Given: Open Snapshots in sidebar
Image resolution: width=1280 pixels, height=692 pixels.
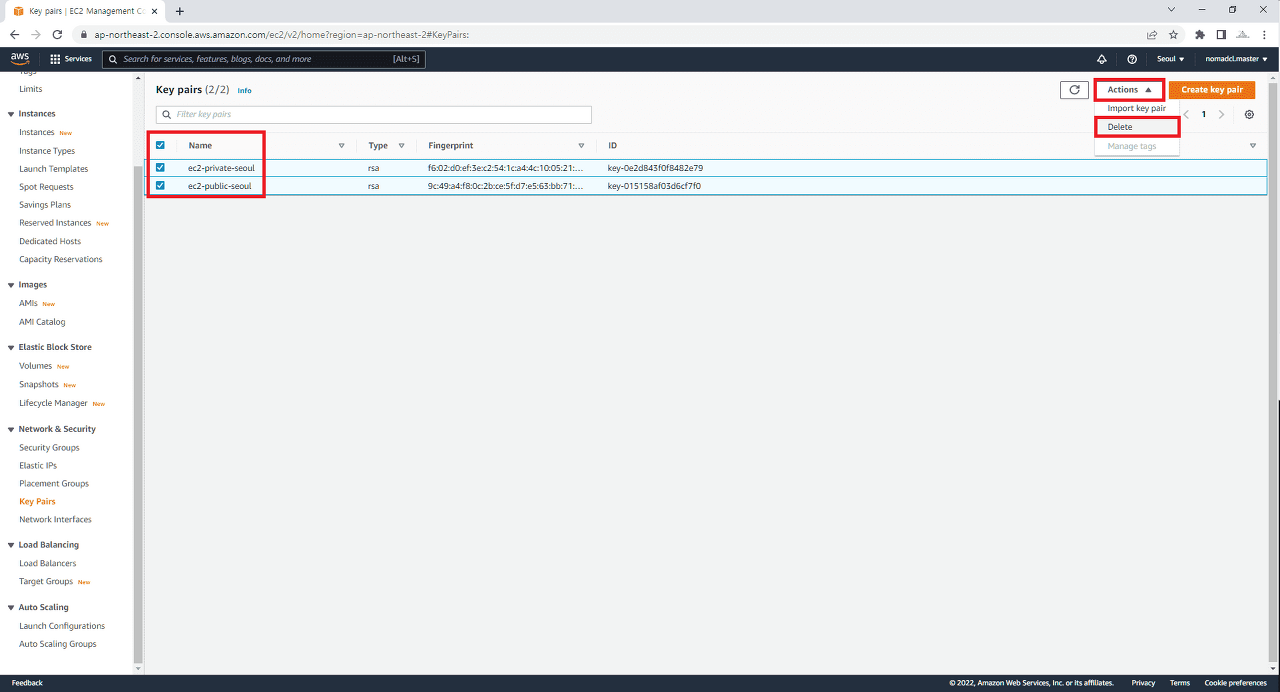Looking at the screenshot, I should pyautogui.click(x=39, y=384).
